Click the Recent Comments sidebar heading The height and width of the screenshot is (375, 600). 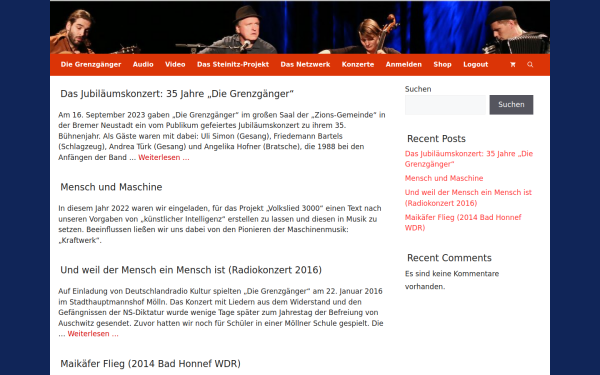(449, 258)
